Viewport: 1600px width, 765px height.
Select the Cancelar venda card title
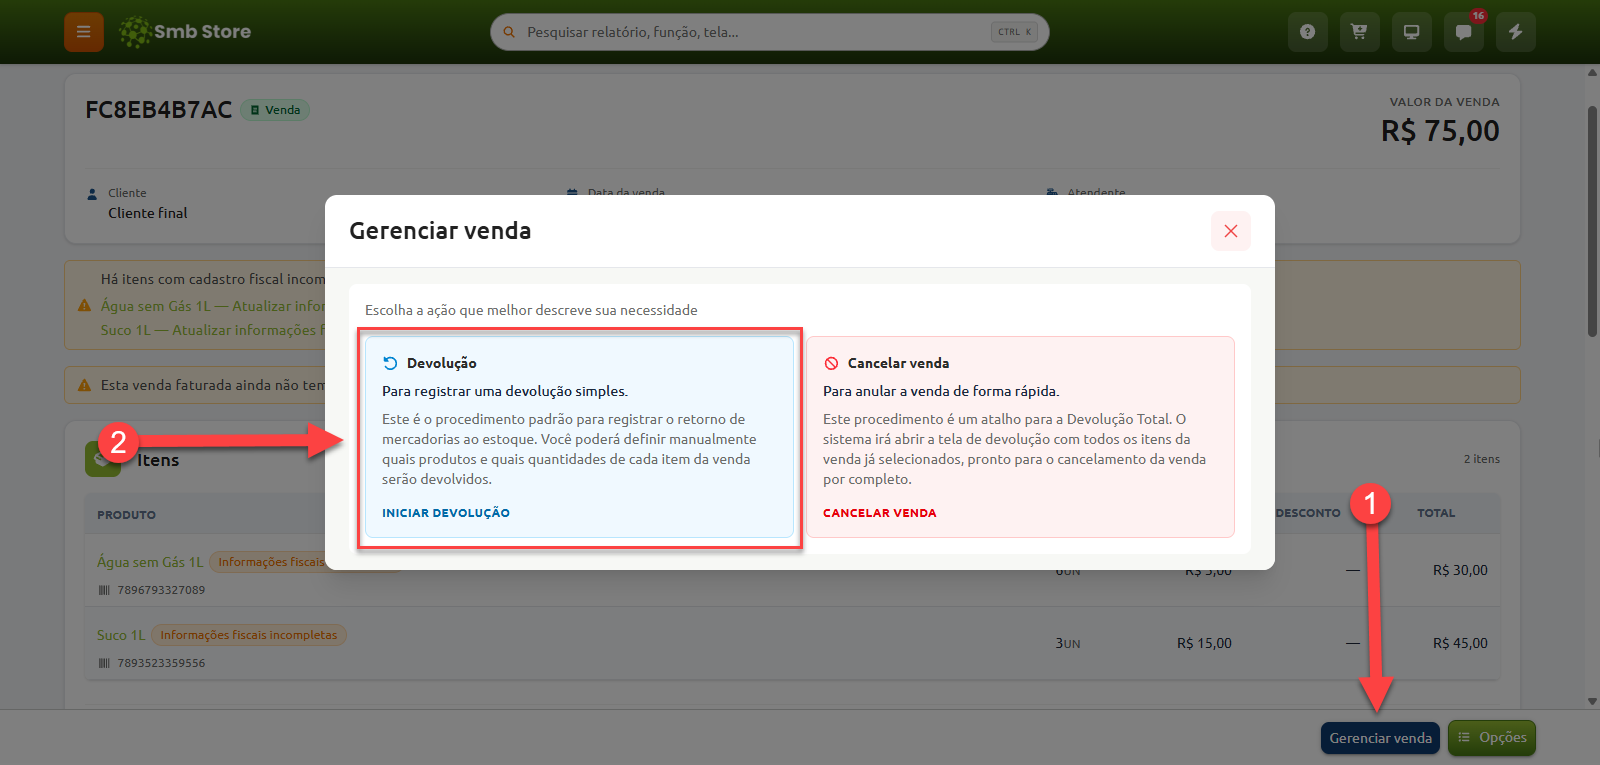click(x=899, y=363)
